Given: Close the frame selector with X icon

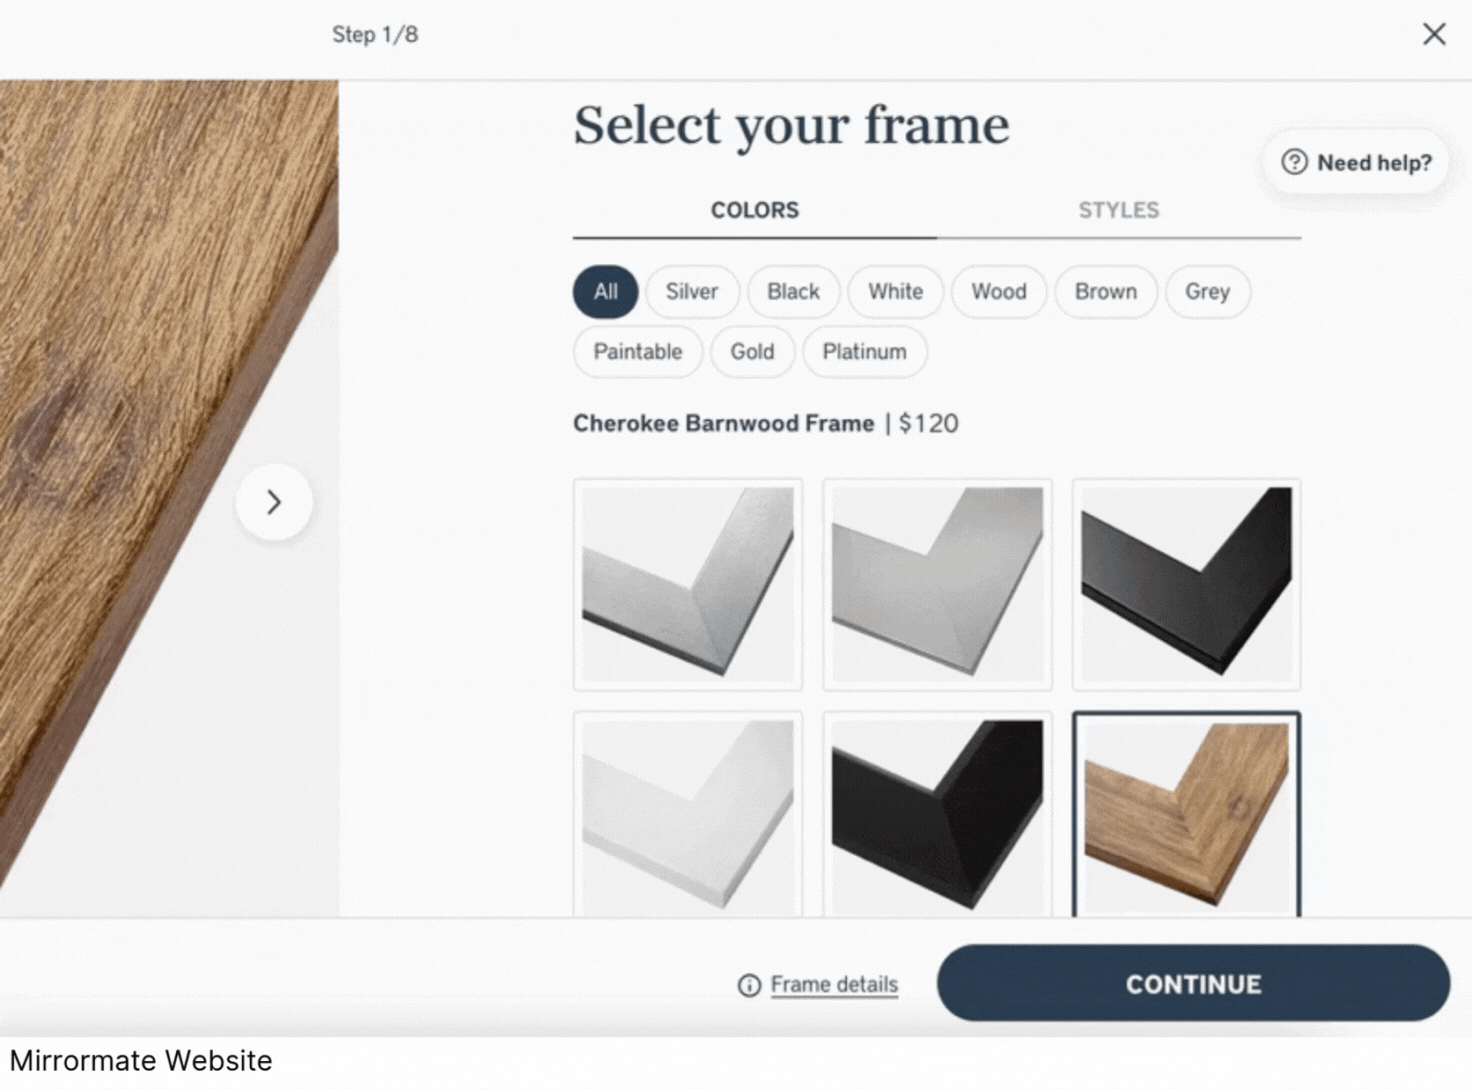Looking at the screenshot, I should pyautogui.click(x=1434, y=34).
